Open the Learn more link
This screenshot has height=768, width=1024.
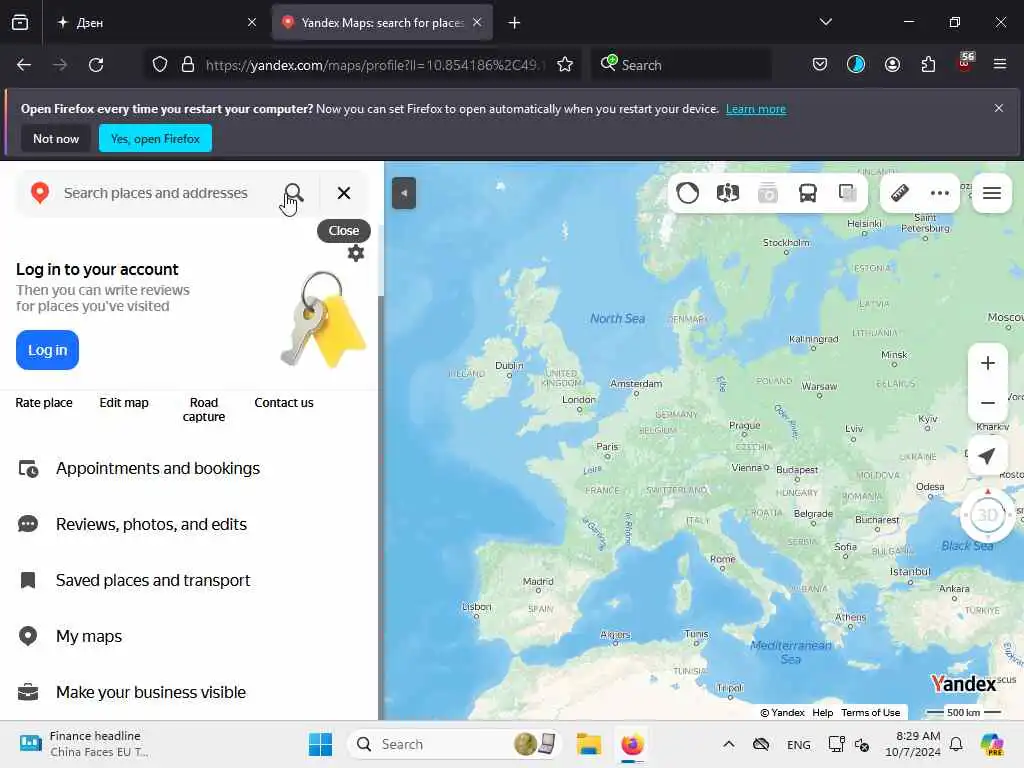pos(756,109)
